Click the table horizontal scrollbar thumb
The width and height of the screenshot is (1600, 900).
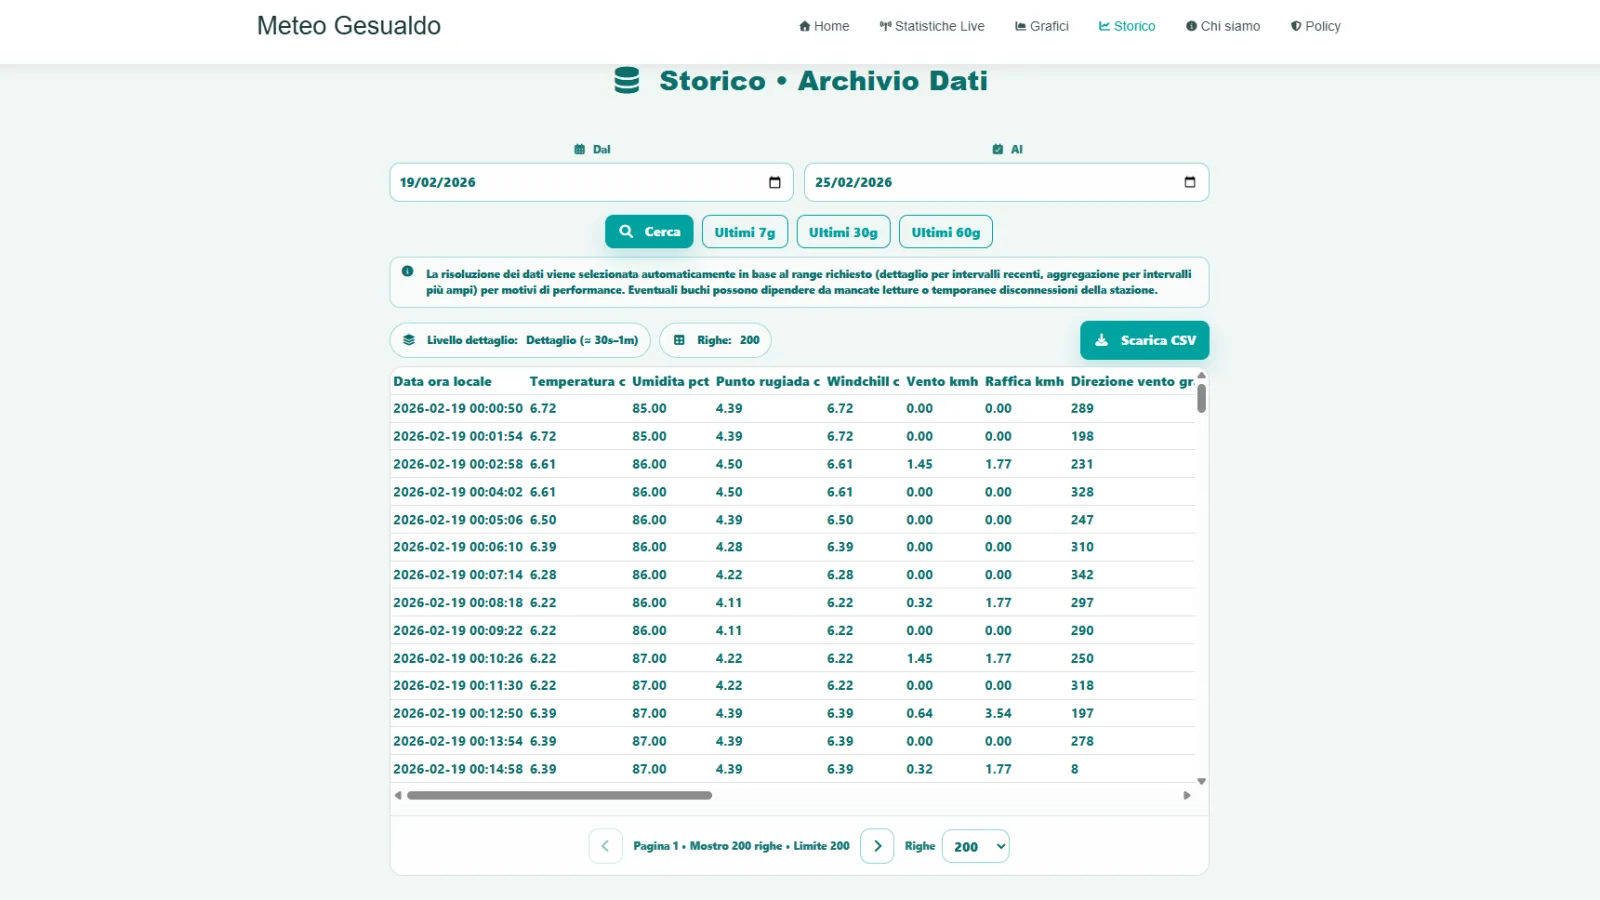click(559, 796)
